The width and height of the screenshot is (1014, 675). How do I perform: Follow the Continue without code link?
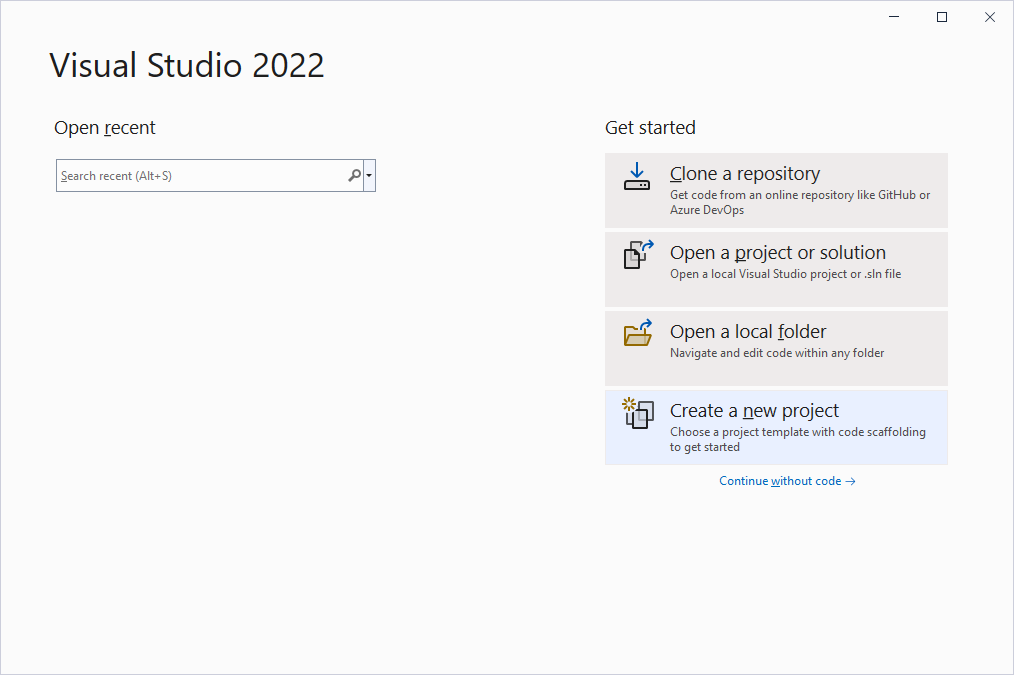click(787, 481)
